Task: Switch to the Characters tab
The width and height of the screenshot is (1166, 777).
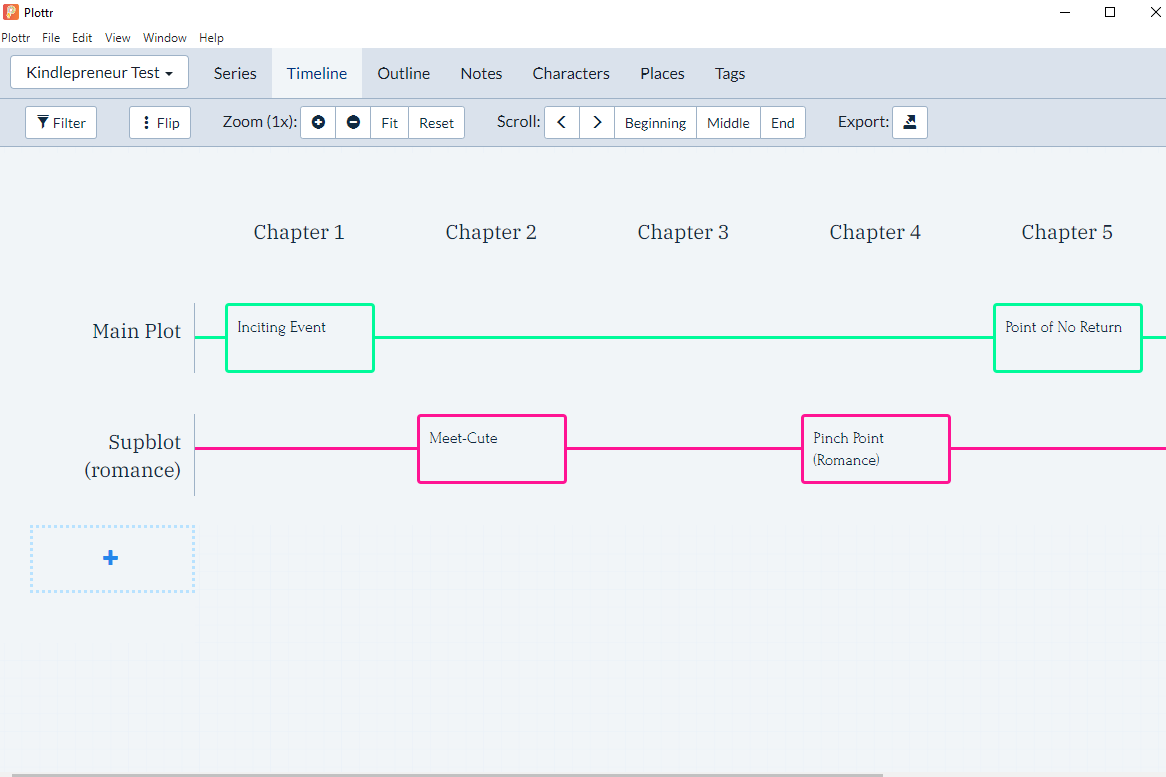Action: pyautogui.click(x=571, y=72)
